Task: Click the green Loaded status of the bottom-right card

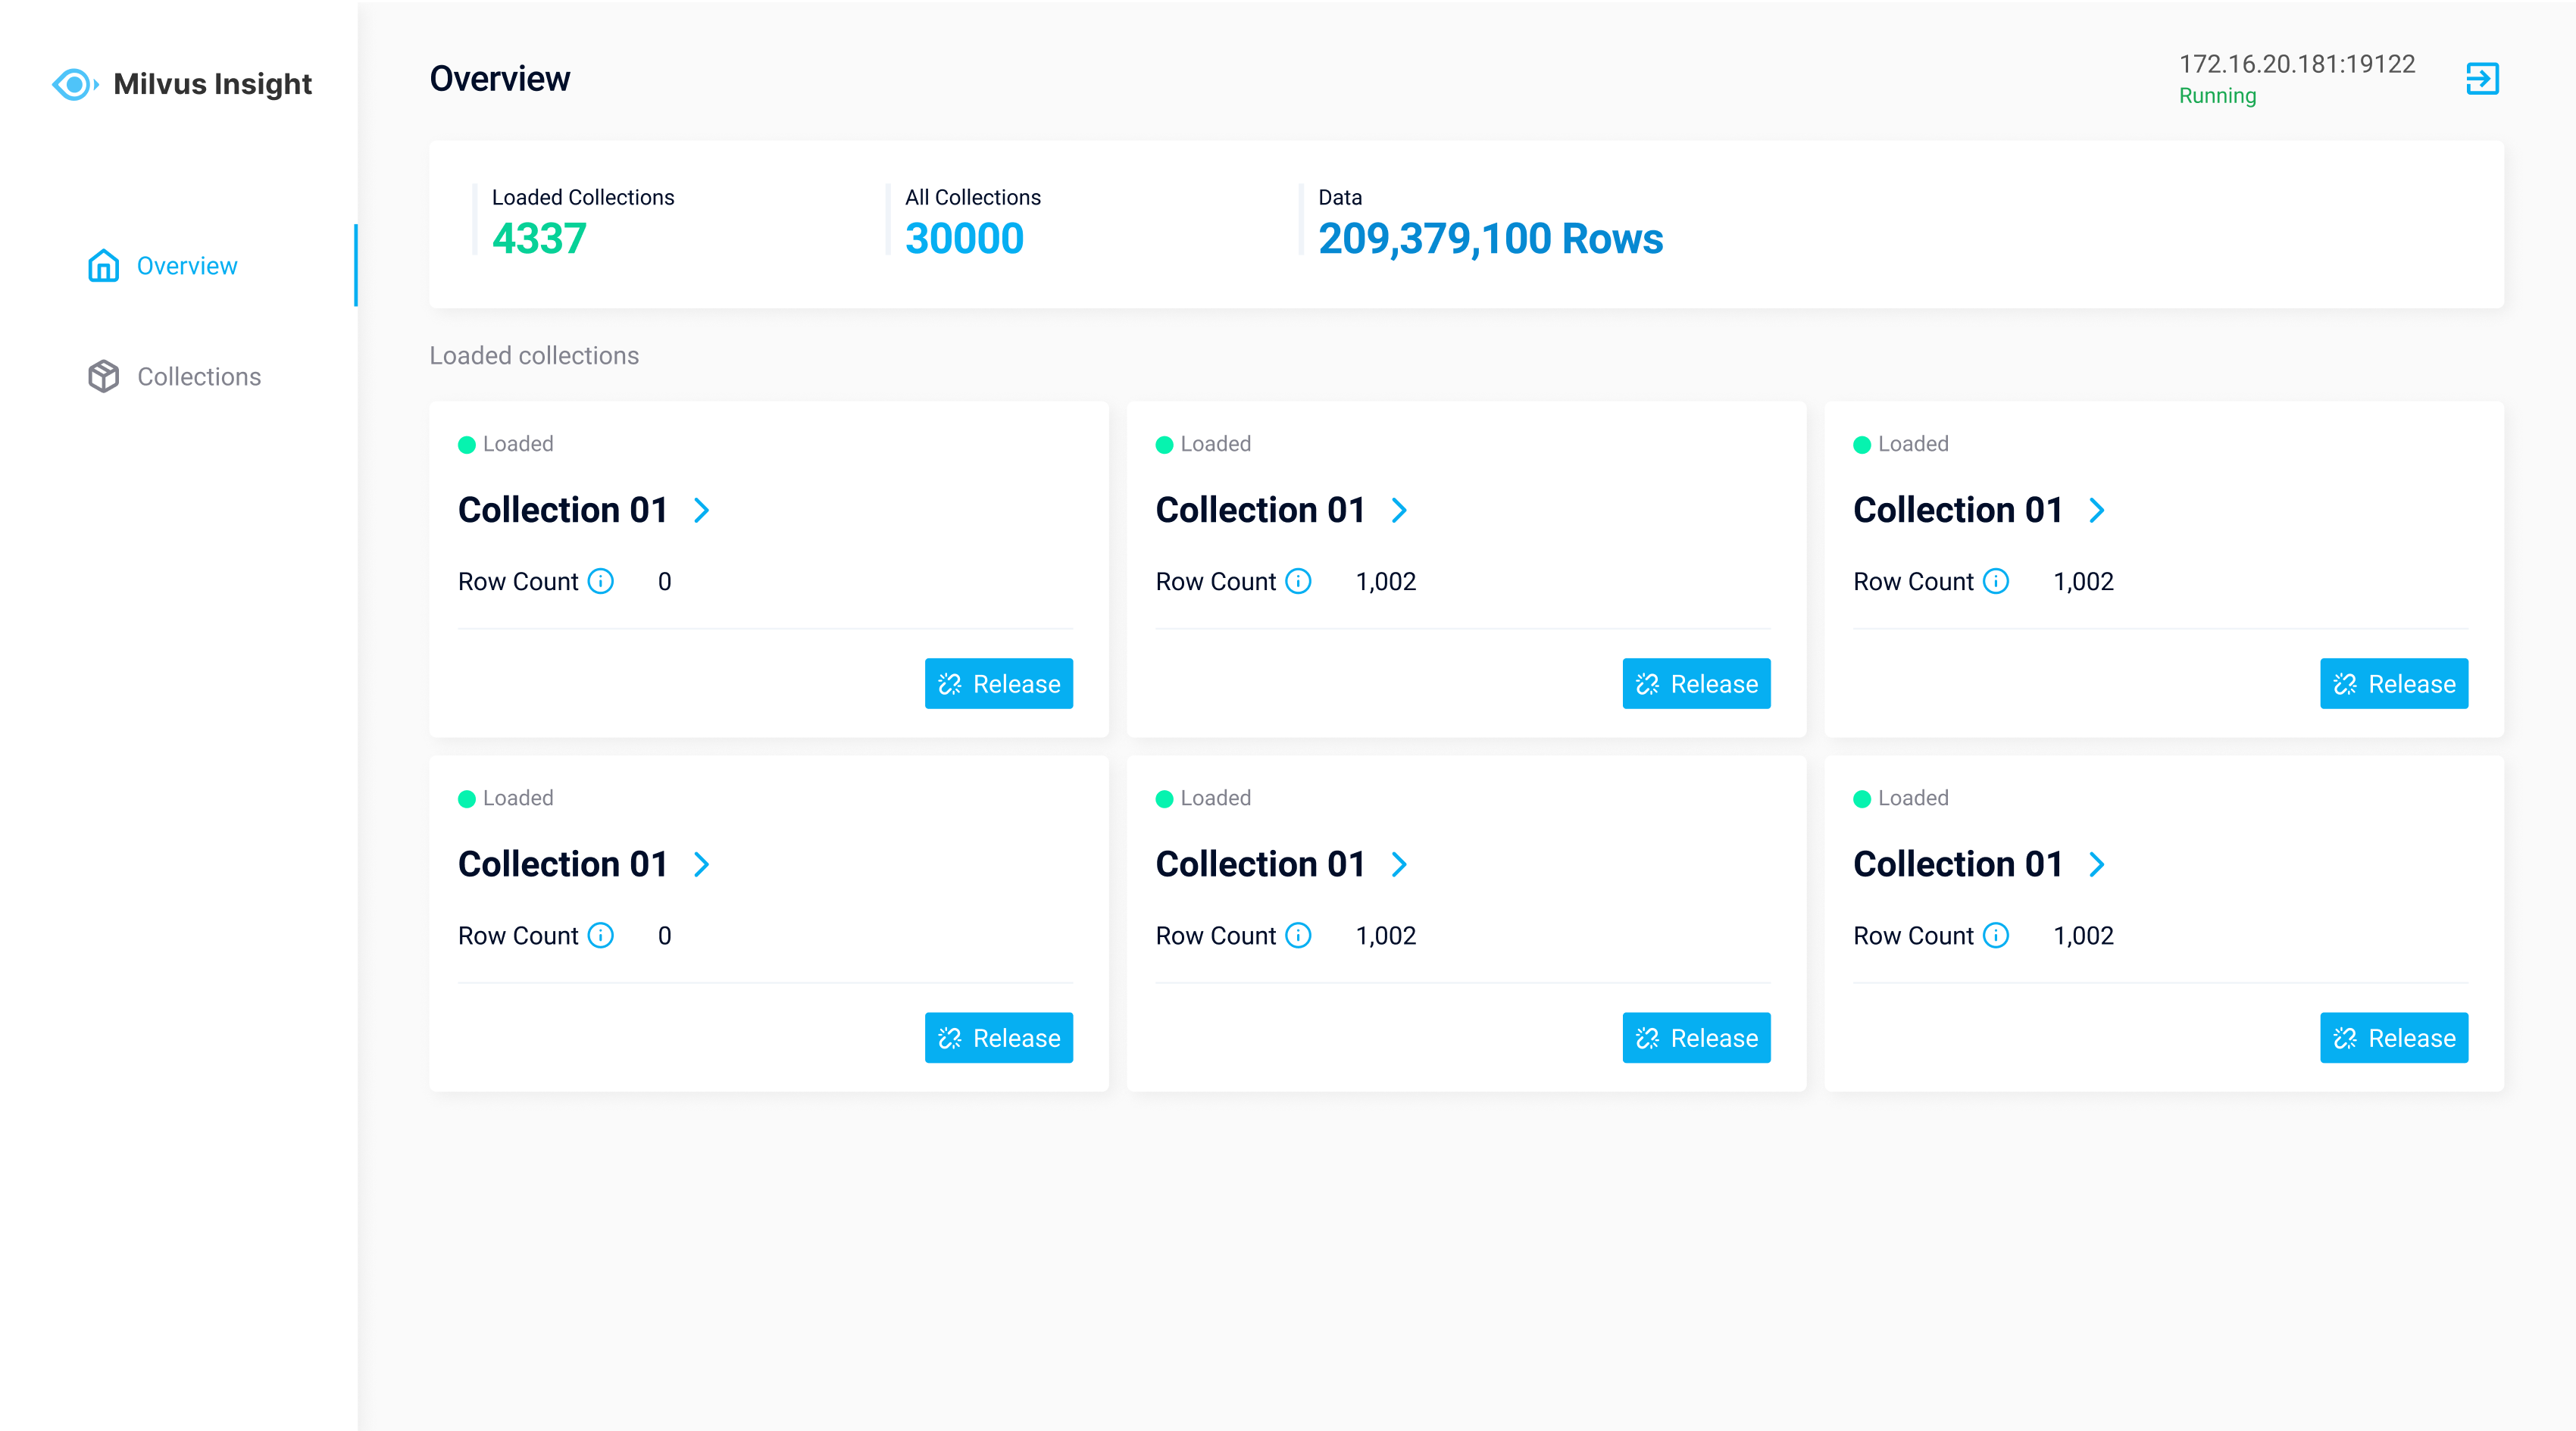Action: pos(1901,798)
